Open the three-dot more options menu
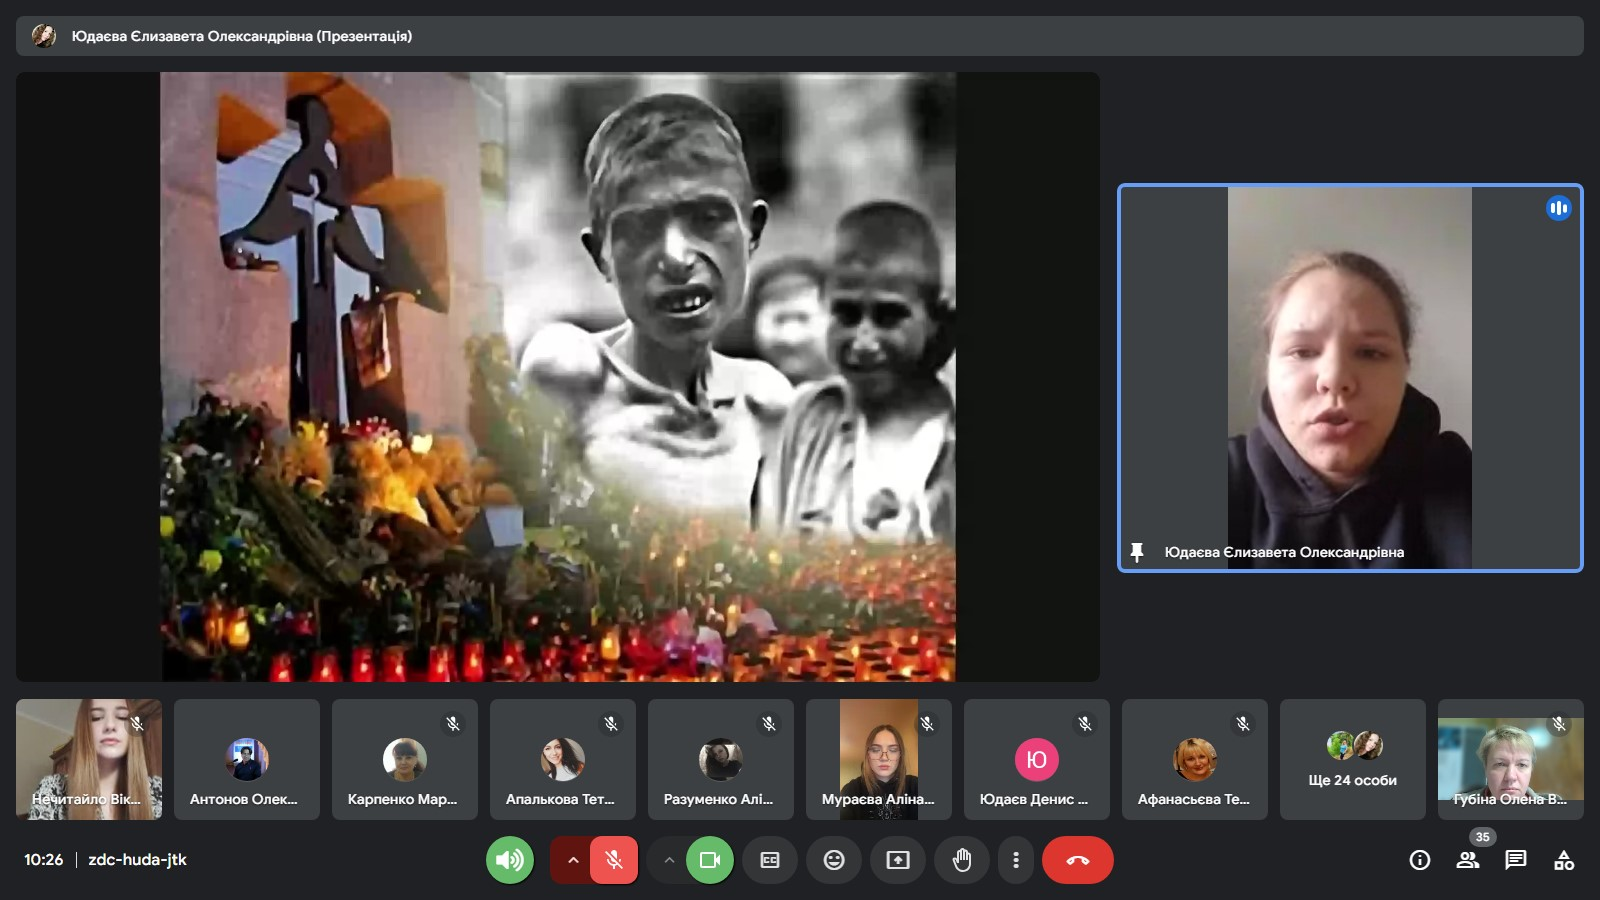Screen dimensions: 1600x900 click(x=1016, y=860)
